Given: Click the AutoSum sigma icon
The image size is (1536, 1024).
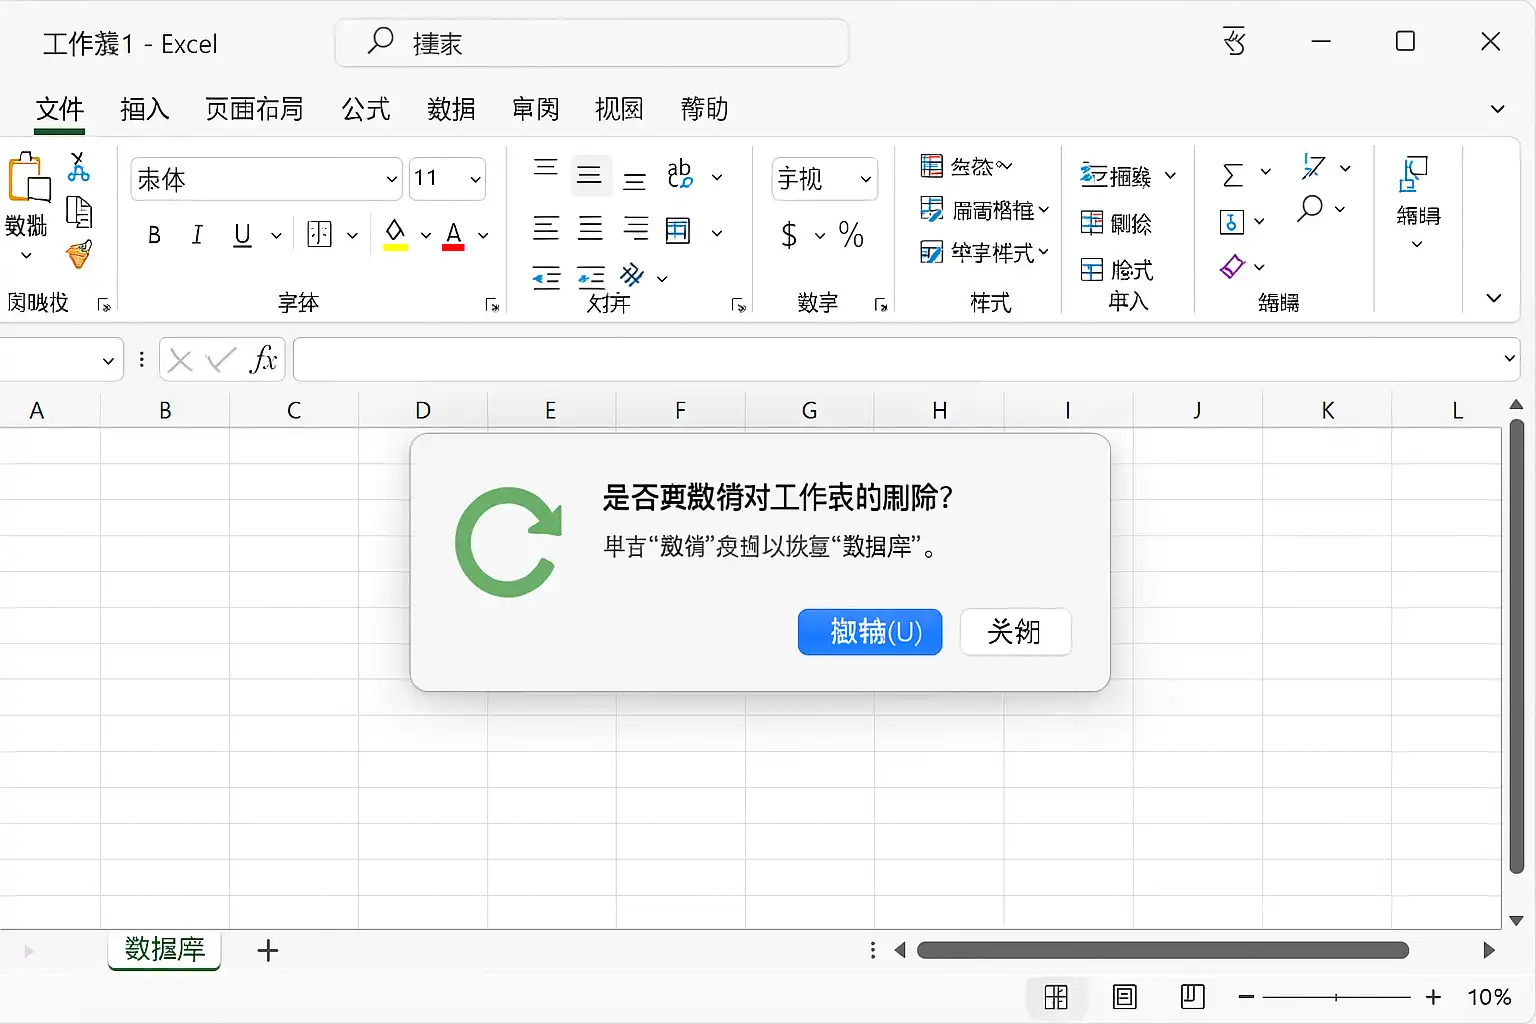Looking at the screenshot, I should [x=1233, y=175].
